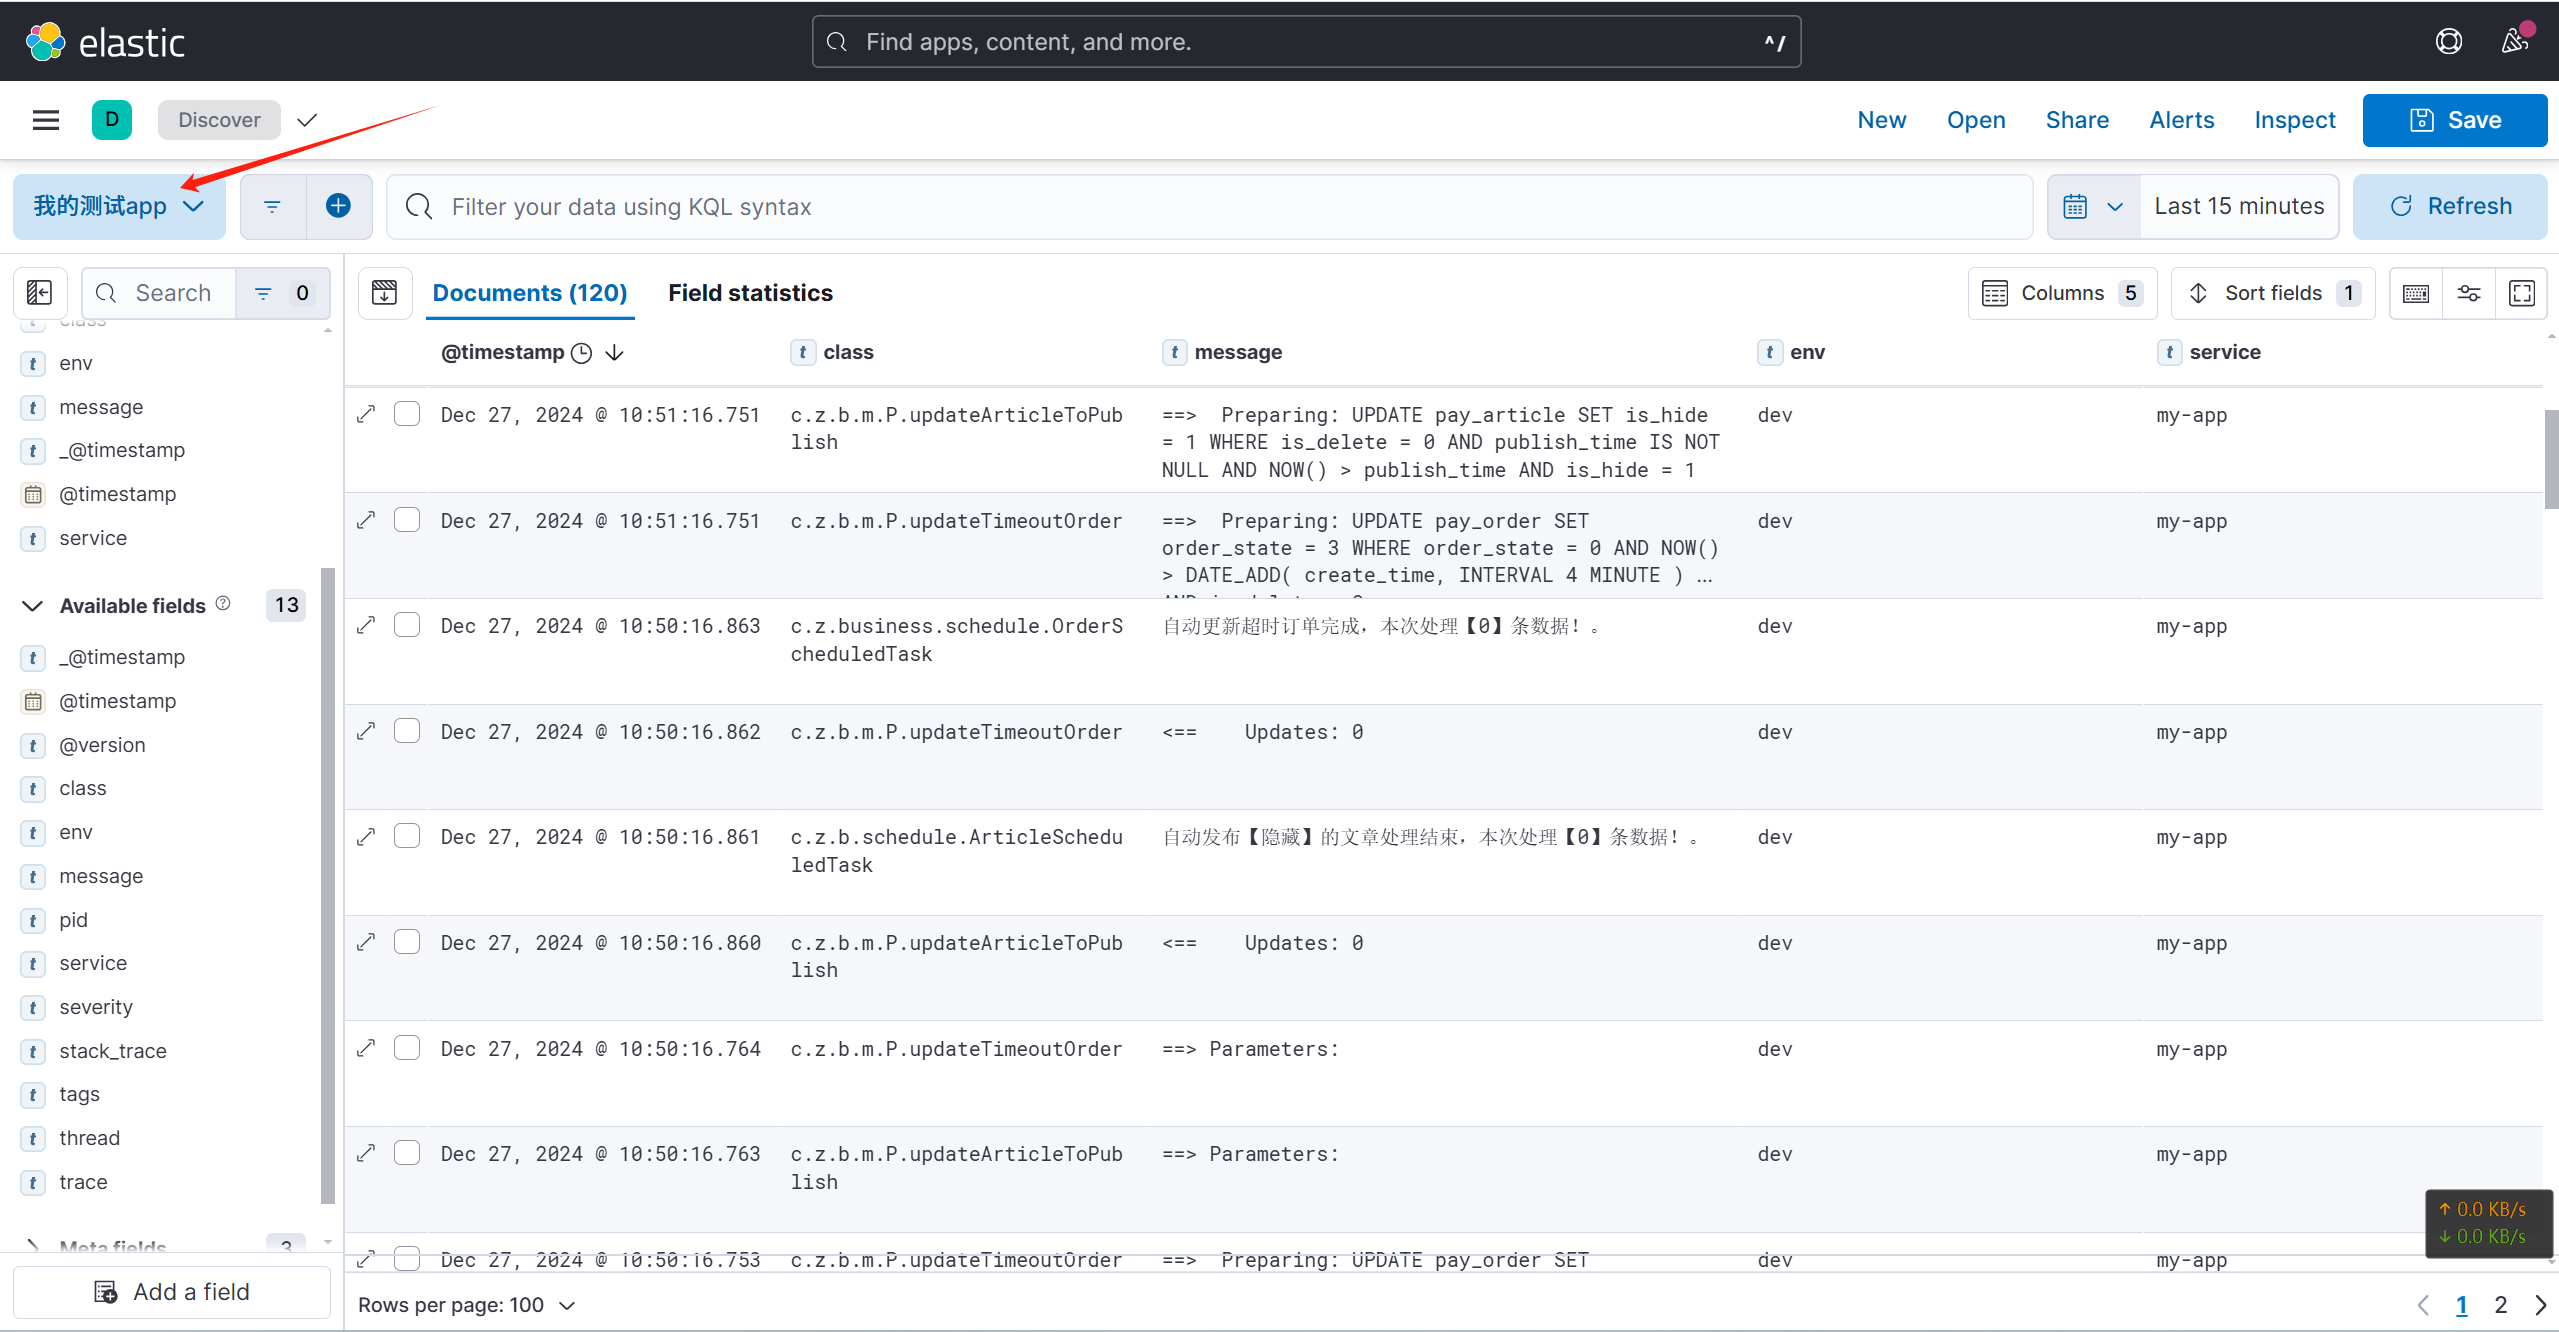Check the OrderScheduledTask row checkbox

click(406, 625)
